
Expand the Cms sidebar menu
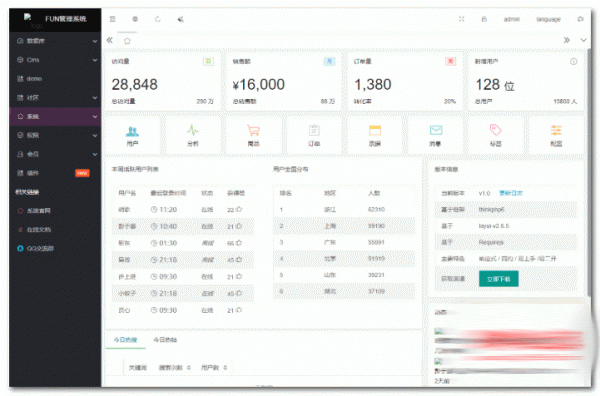click(x=55, y=60)
